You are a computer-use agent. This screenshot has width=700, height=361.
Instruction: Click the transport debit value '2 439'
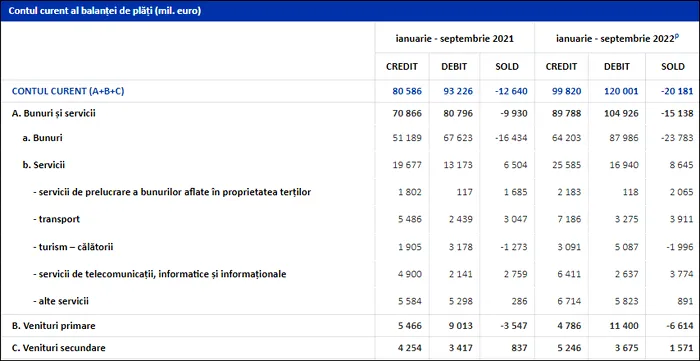coord(460,220)
